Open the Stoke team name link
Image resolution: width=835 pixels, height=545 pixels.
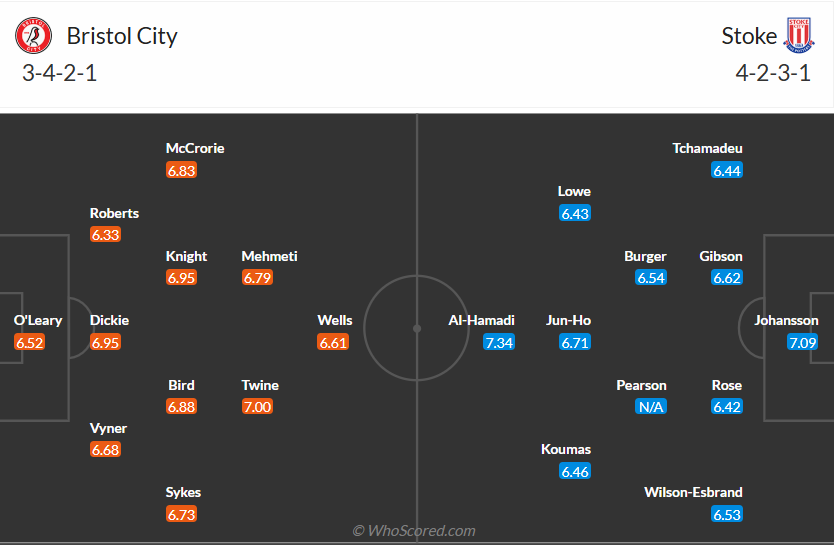tap(749, 36)
